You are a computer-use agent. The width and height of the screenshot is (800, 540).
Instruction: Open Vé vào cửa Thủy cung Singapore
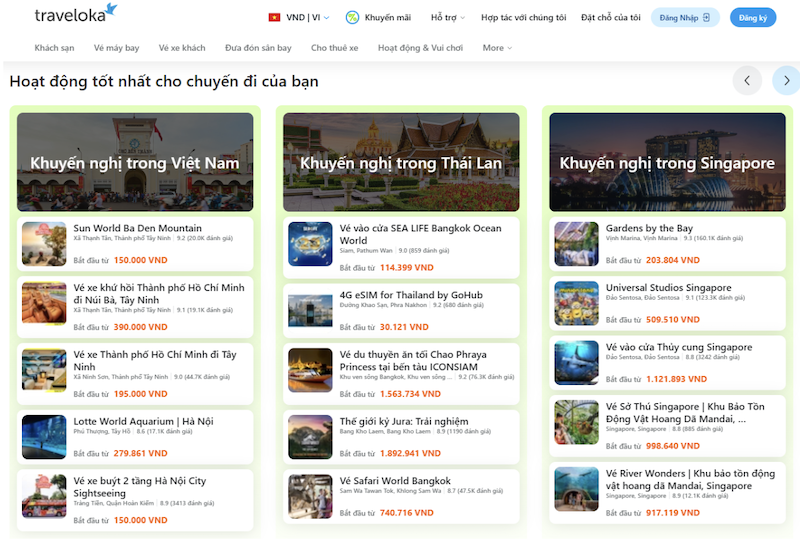(679, 347)
